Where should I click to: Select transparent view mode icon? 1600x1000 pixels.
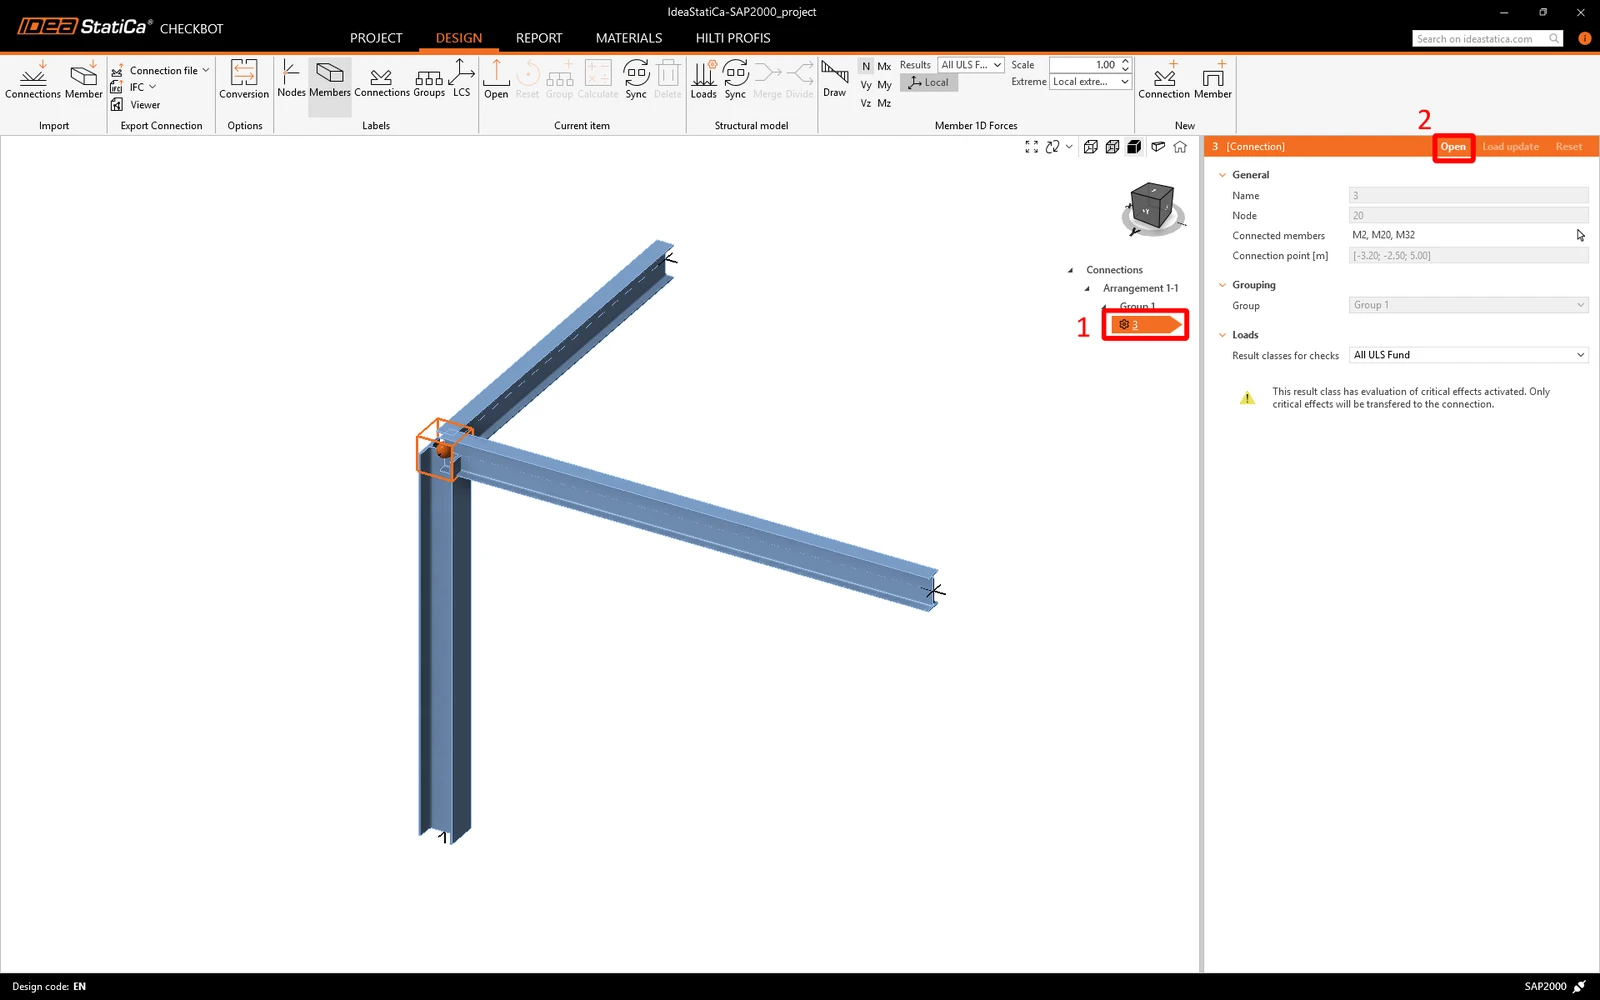(x=1112, y=147)
